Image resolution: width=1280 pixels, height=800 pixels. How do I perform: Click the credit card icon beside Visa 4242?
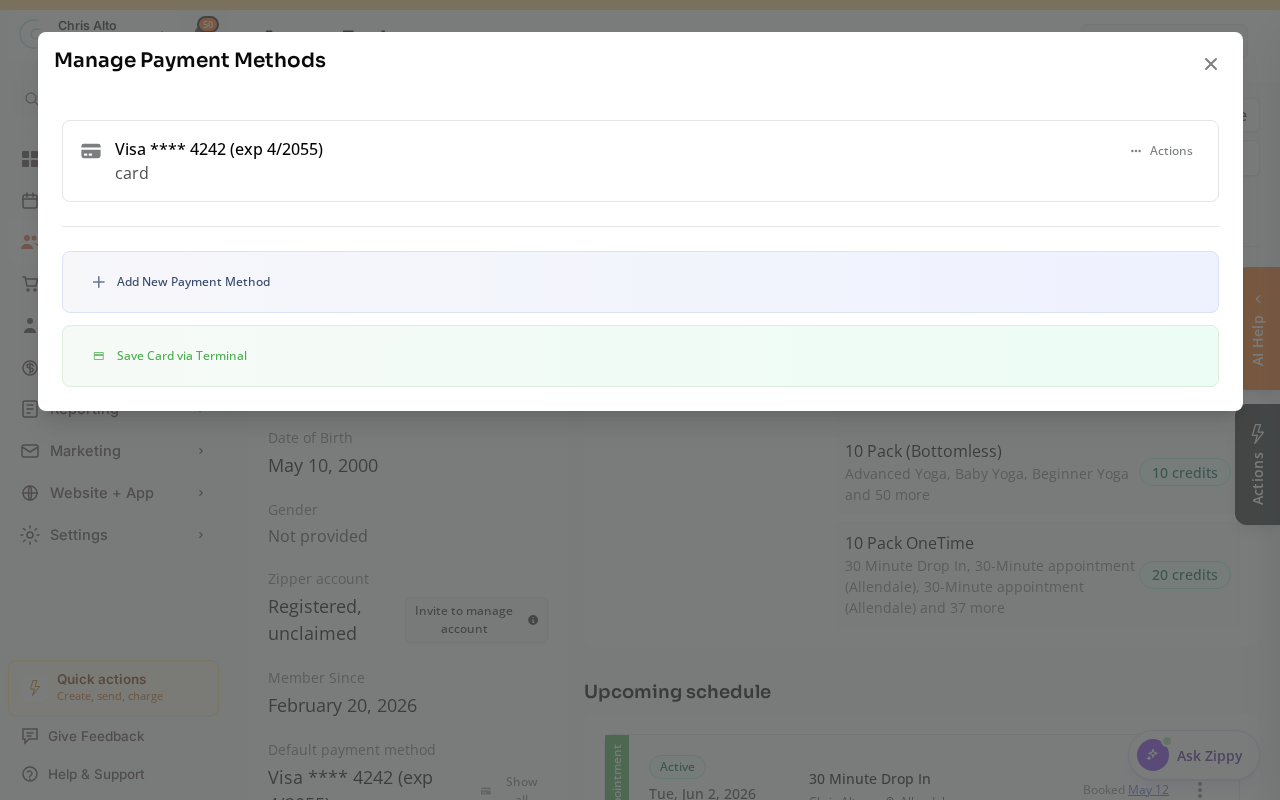91,151
